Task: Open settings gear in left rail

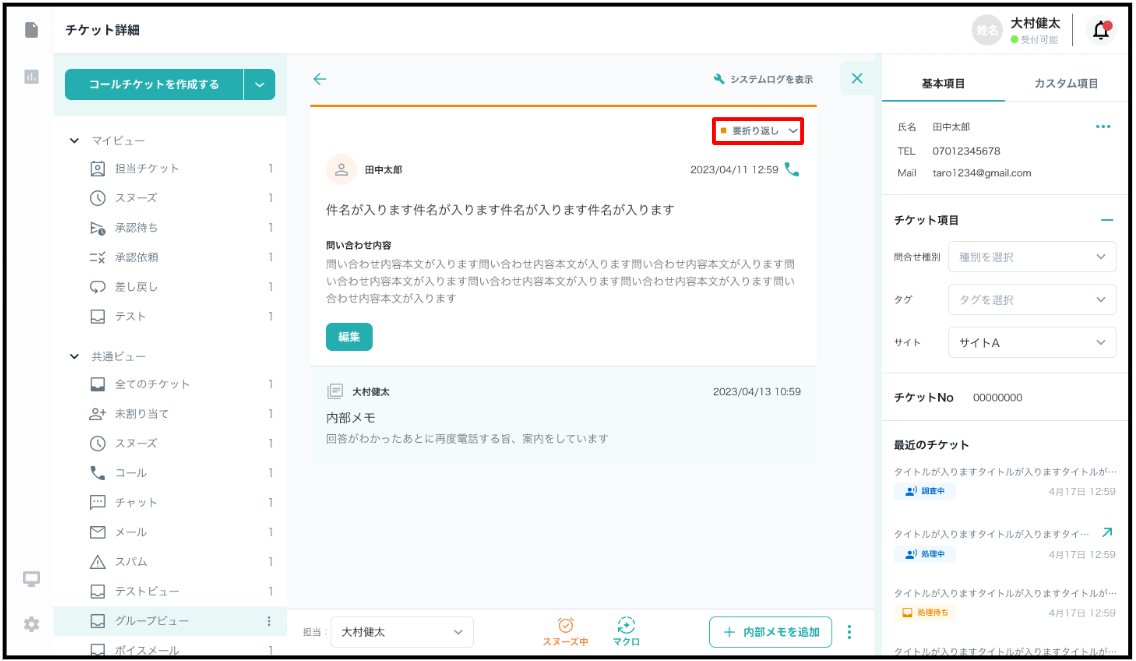Action: (31, 624)
